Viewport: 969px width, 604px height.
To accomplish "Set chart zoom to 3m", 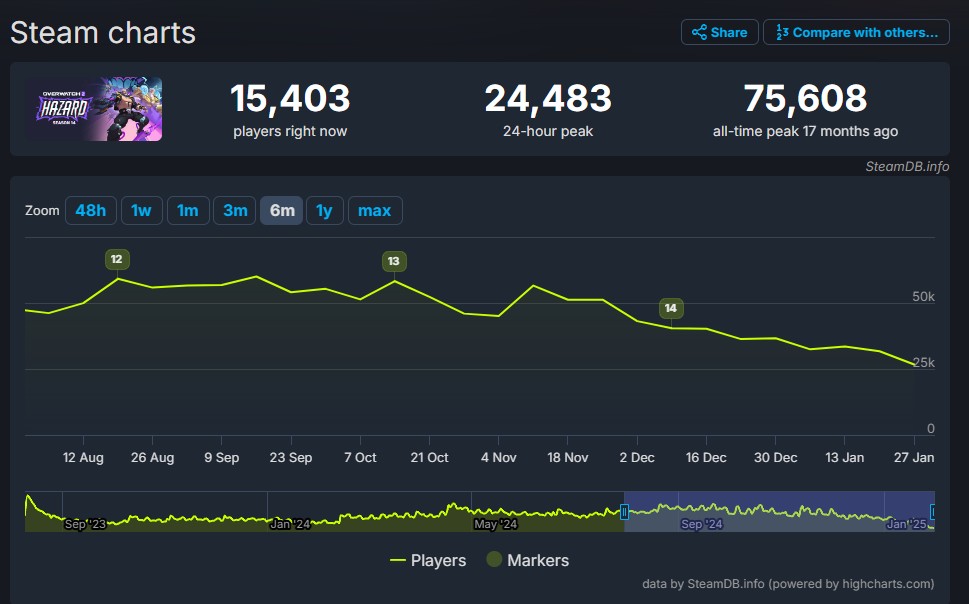I will click(x=235, y=210).
